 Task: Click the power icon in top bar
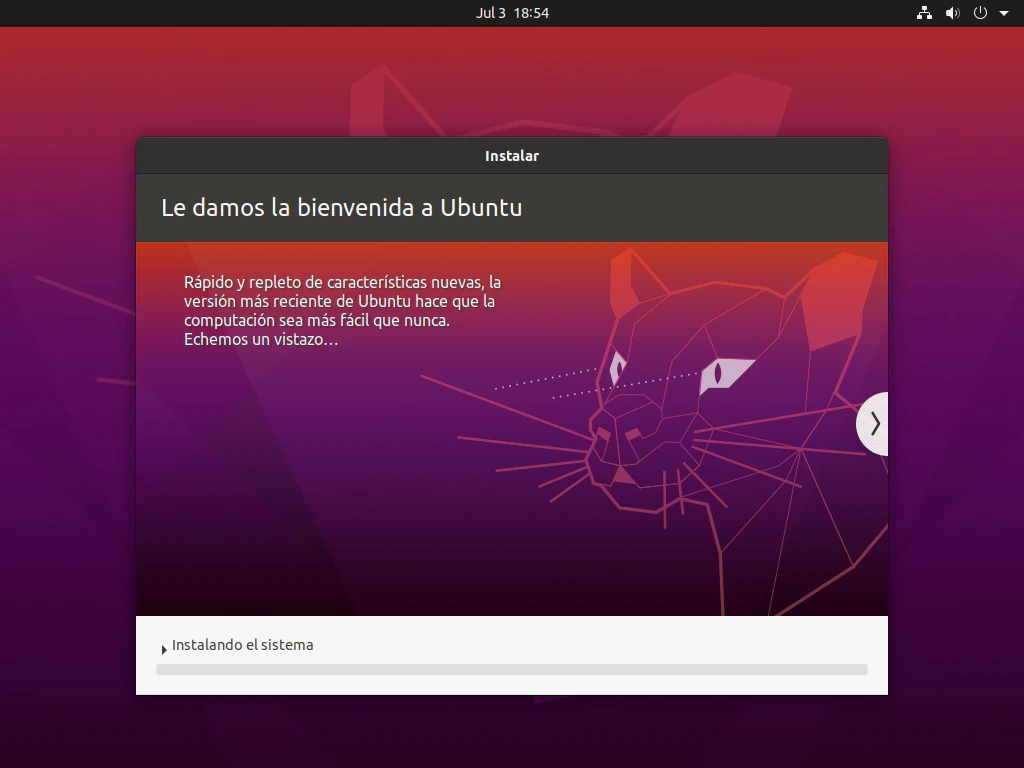click(x=980, y=13)
